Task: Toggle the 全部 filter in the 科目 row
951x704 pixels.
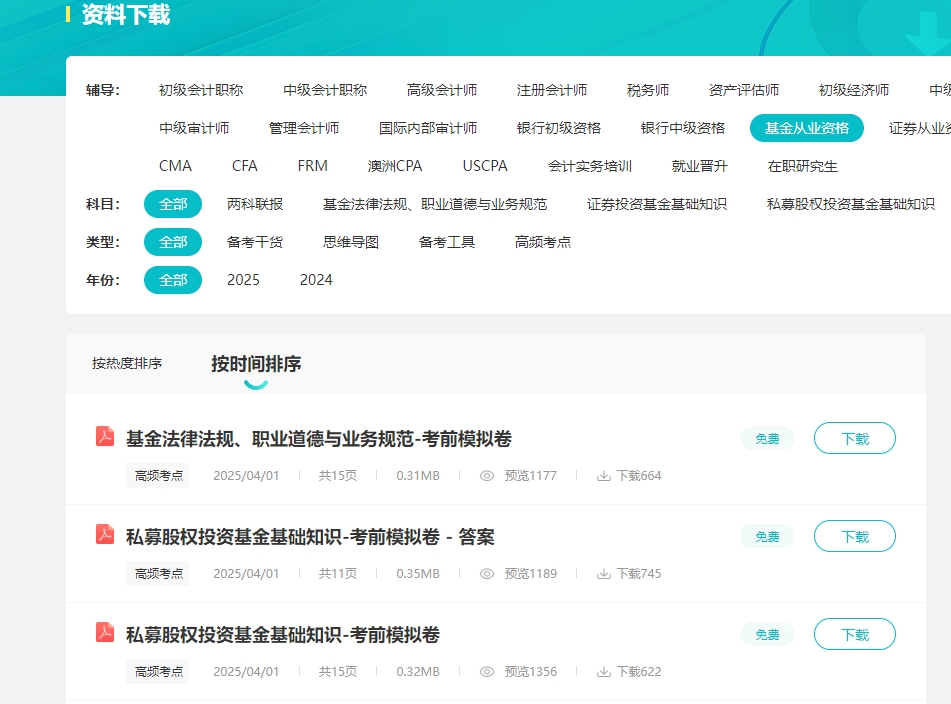Action: pyautogui.click(x=172, y=203)
